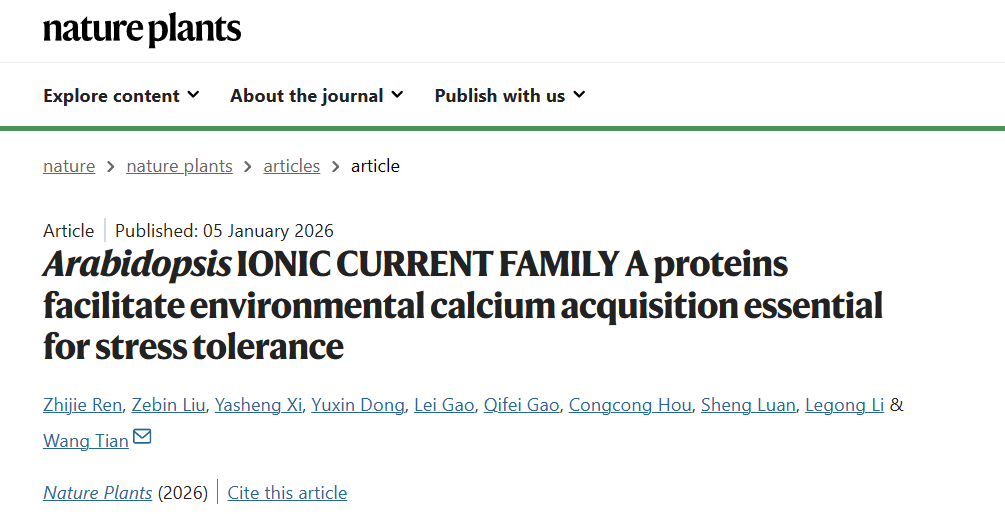Click author Congcong Hou
The width and height of the screenshot is (1005, 514).
(x=628, y=405)
